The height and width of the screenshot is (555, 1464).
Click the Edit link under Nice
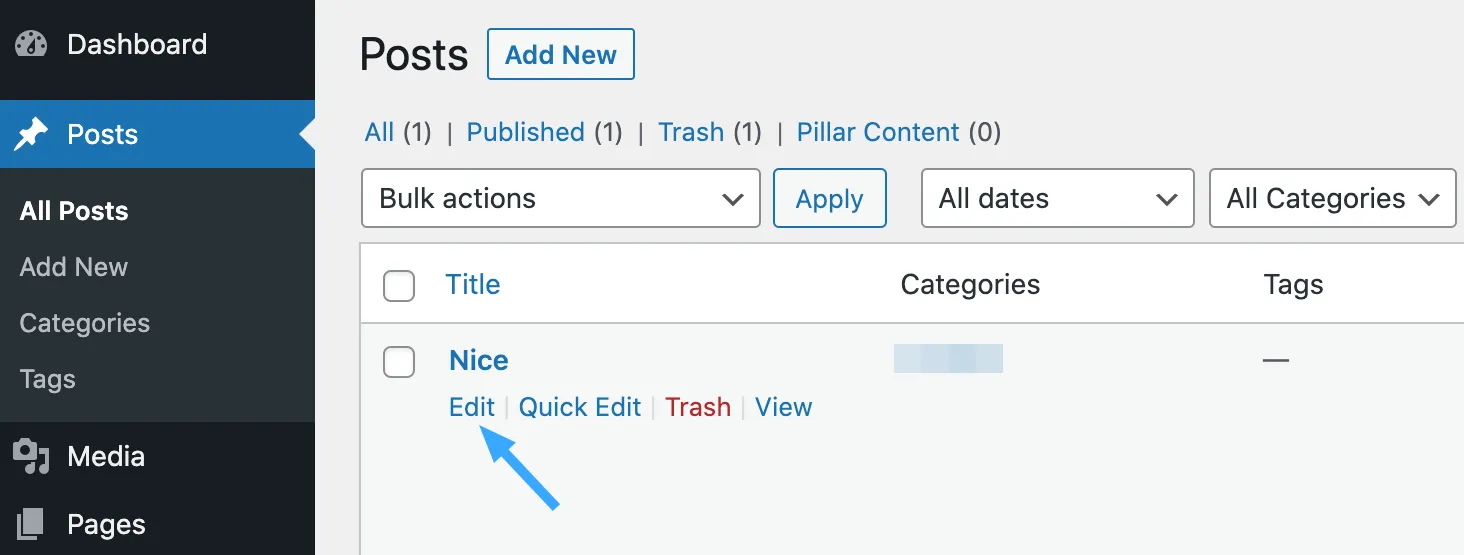coord(472,407)
